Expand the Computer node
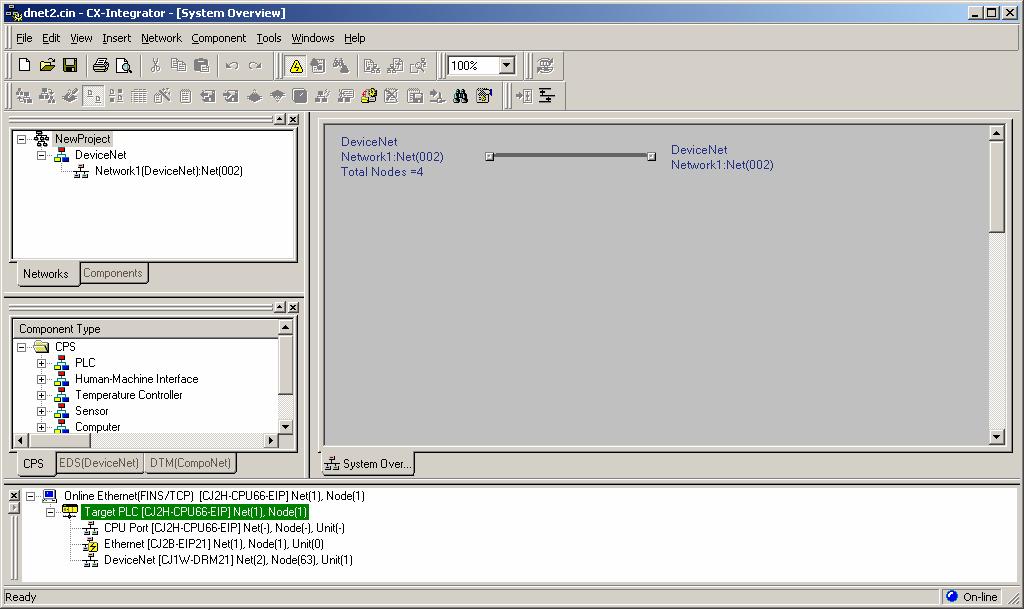 point(41,428)
